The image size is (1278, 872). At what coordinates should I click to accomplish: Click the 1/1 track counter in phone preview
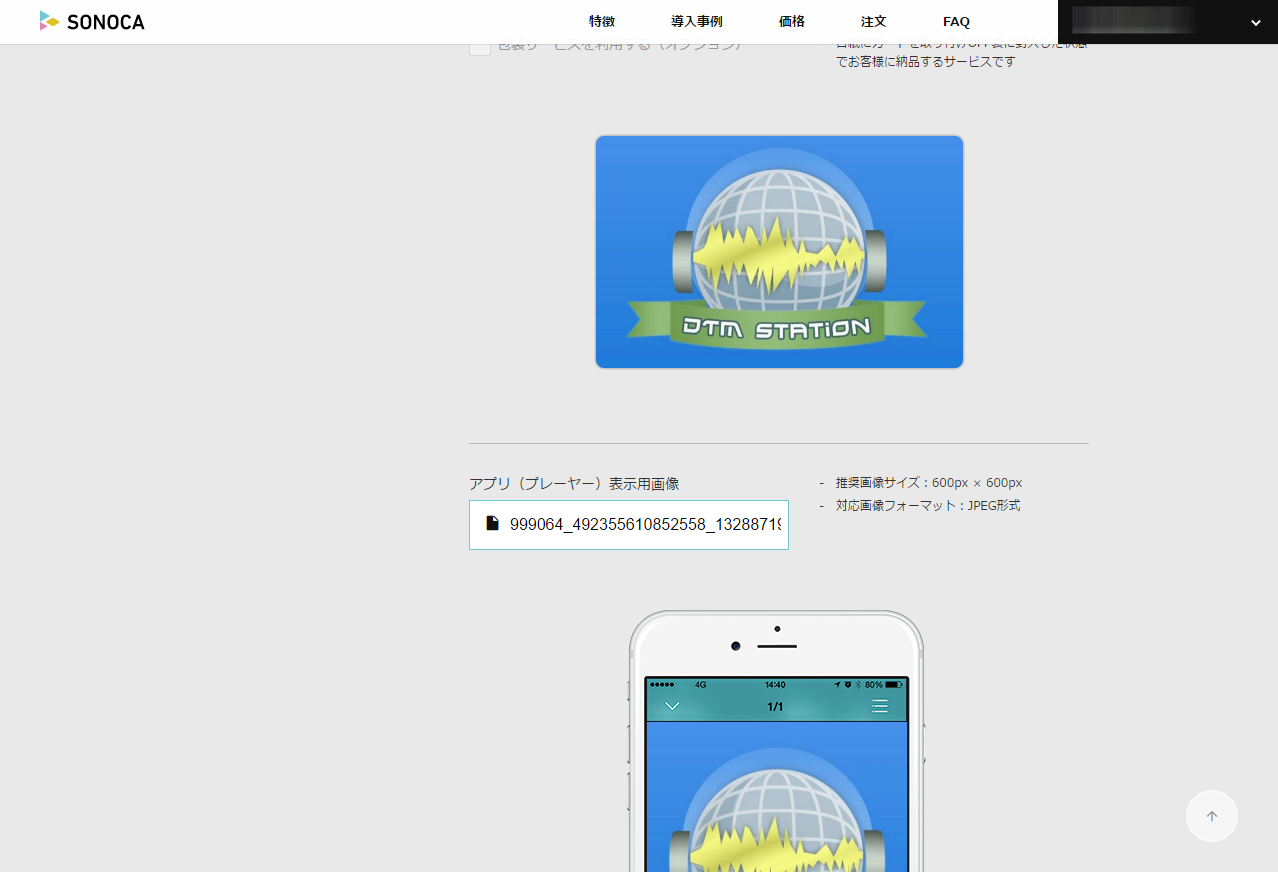[775, 707]
